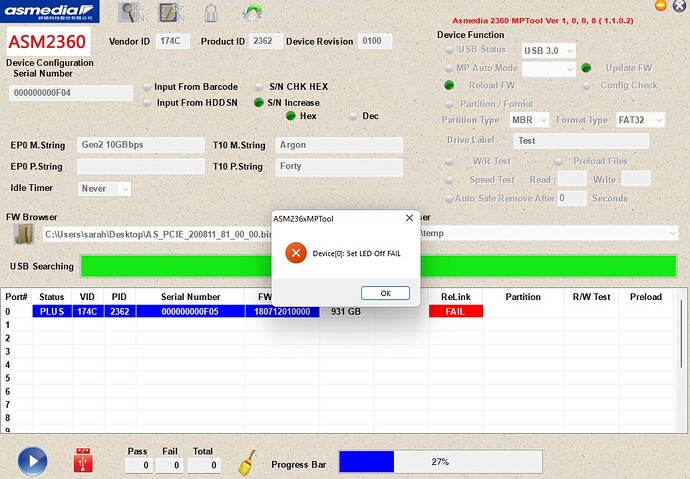The width and height of the screenshot is (690, 479).
Task: Expand the temp path dropdown
Action: pyautogui.click(x=672, y=233)
